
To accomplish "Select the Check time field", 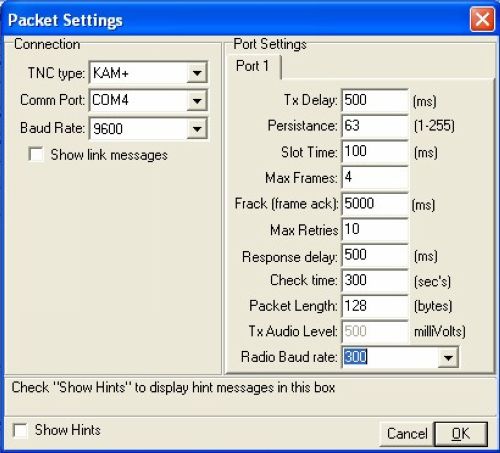I will click(x=375, y=280).
